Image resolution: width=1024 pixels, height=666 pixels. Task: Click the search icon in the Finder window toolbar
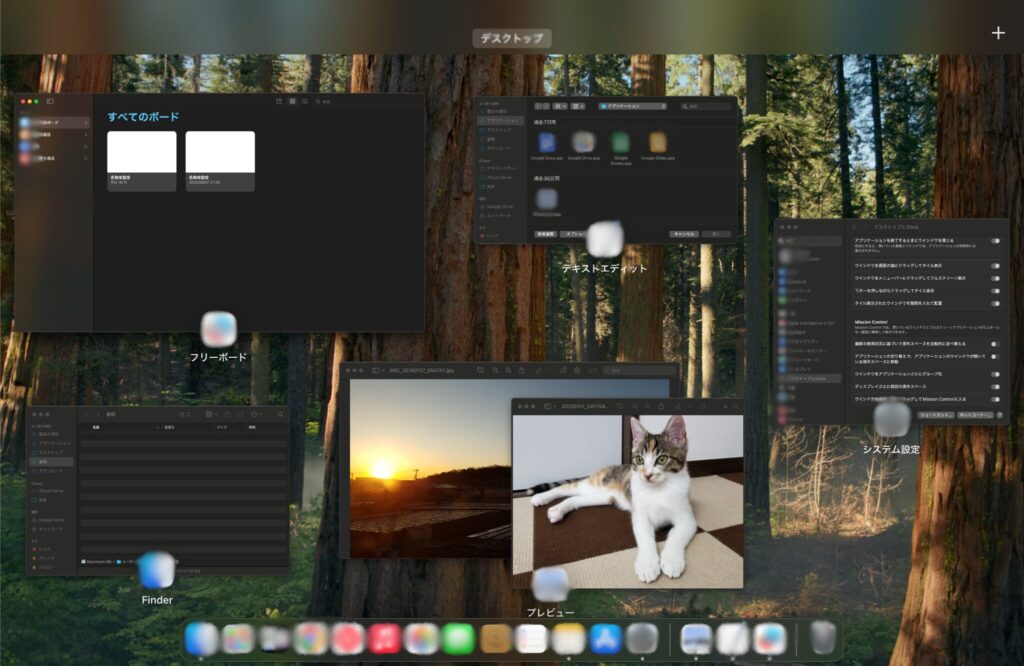click(x=280, y=414)
